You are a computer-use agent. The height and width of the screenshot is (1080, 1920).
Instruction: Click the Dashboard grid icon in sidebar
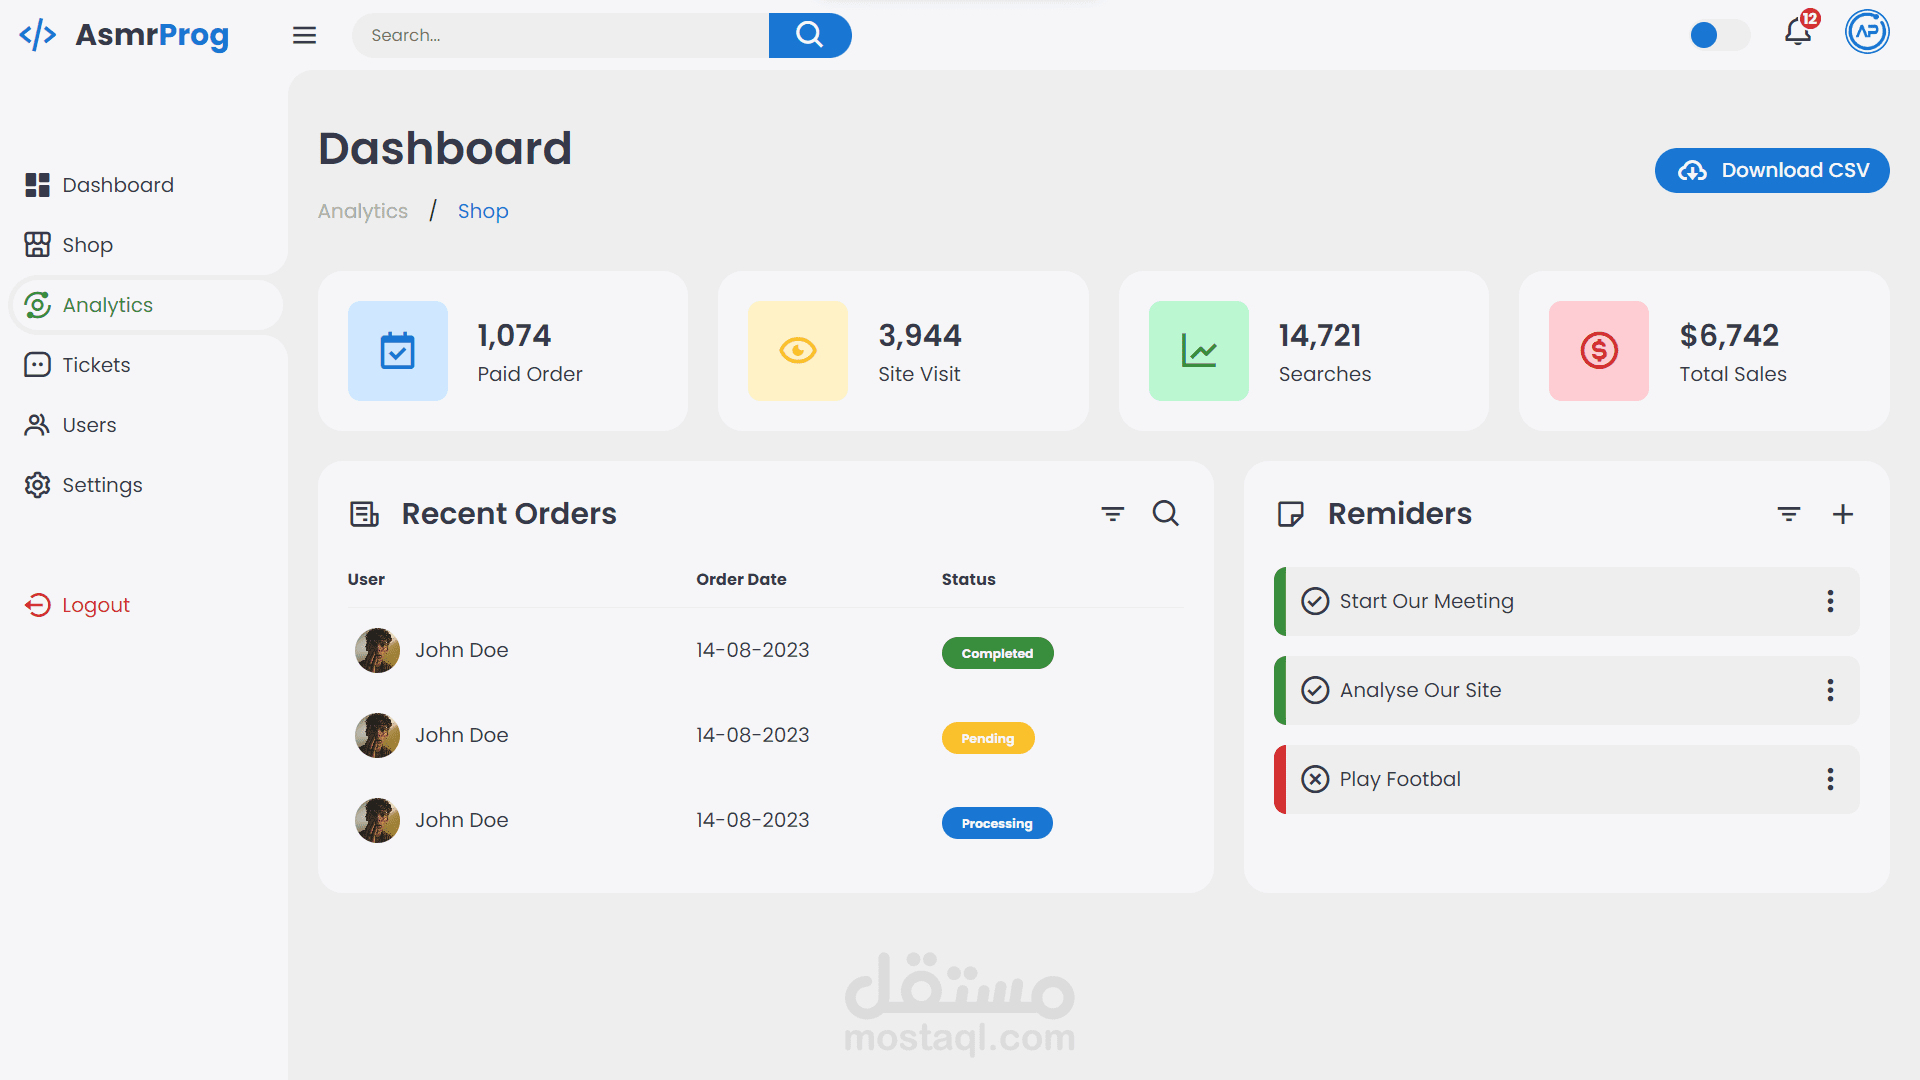(37, 185)
